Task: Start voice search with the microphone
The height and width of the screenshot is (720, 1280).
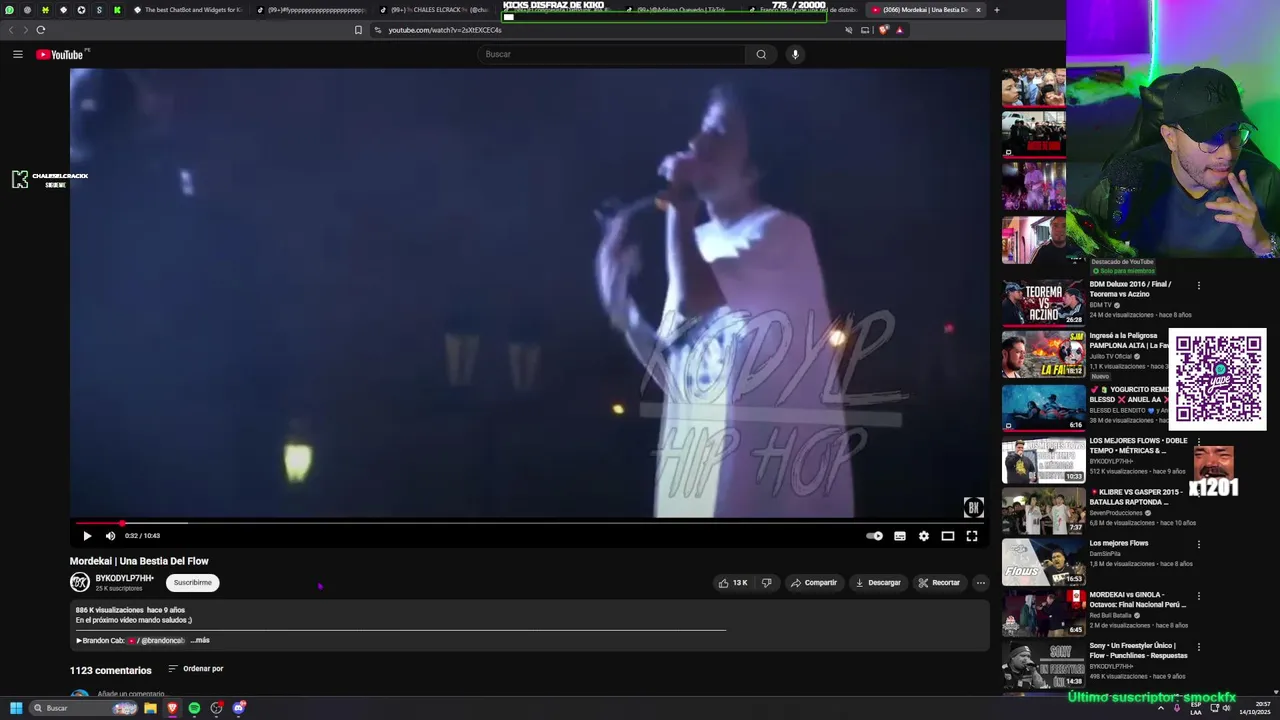Action: [x=795, y=54]
